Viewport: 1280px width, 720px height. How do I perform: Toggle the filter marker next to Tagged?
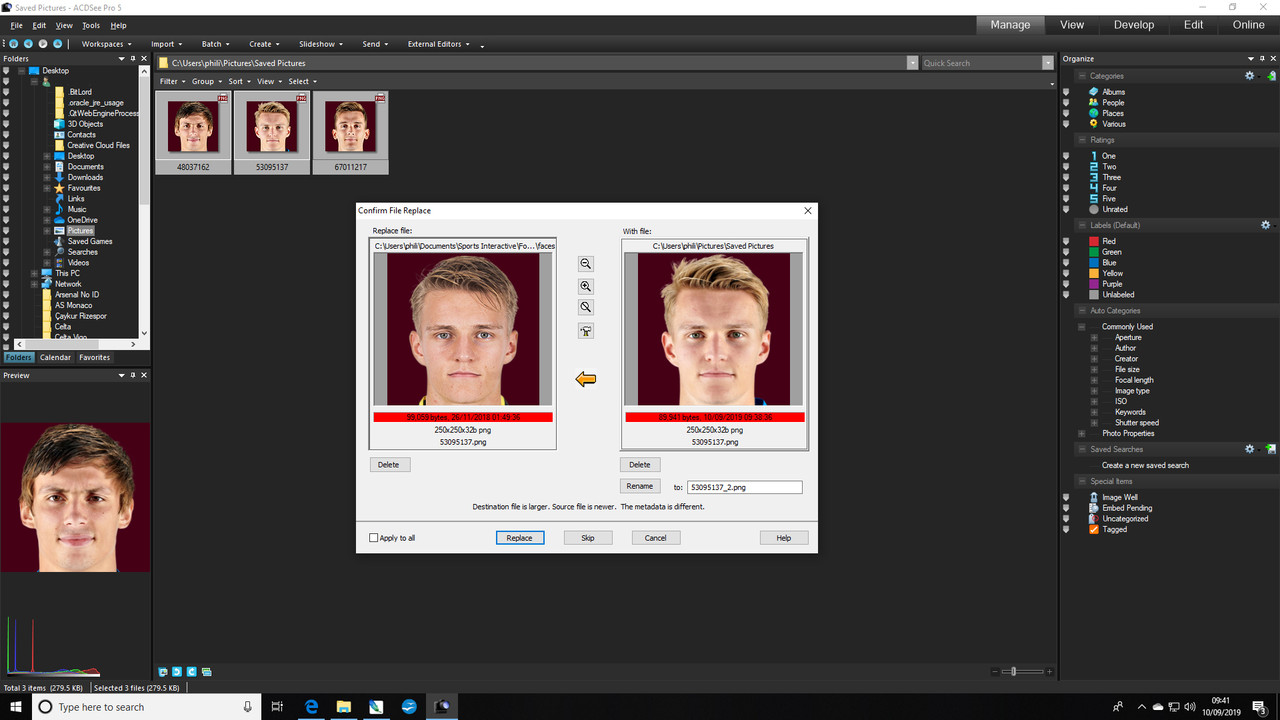click(1066, 530)
